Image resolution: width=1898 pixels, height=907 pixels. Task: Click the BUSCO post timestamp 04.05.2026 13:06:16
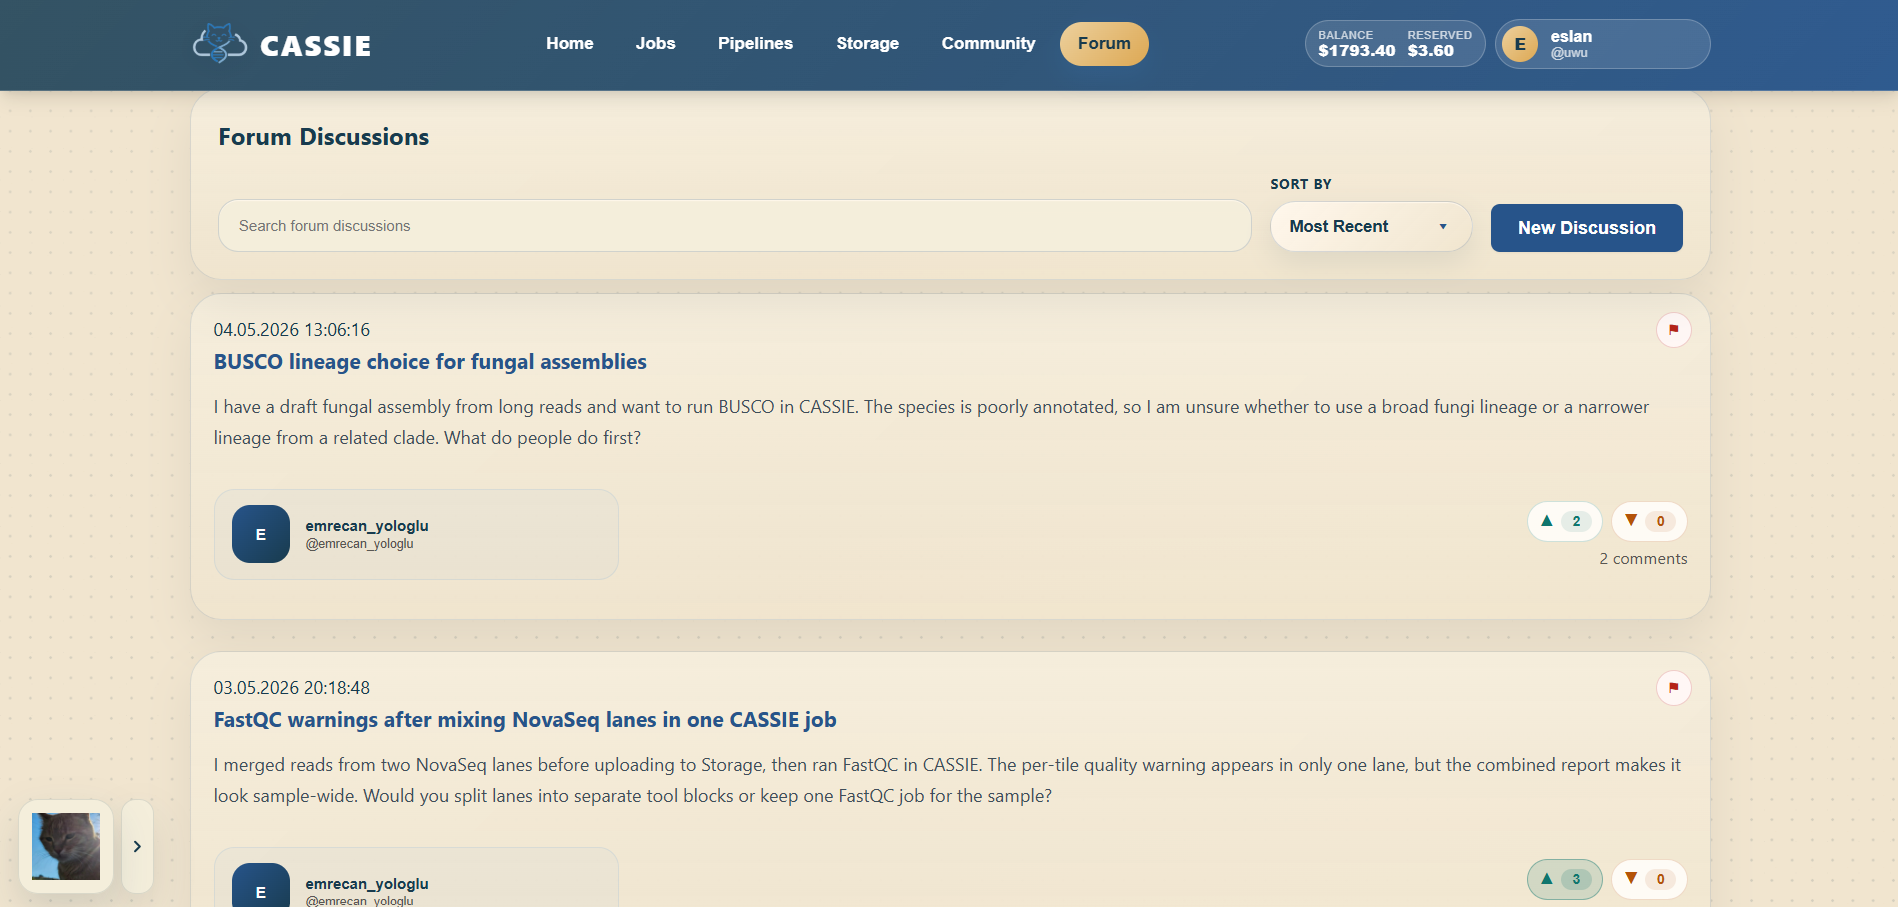(x=292, y=330)
